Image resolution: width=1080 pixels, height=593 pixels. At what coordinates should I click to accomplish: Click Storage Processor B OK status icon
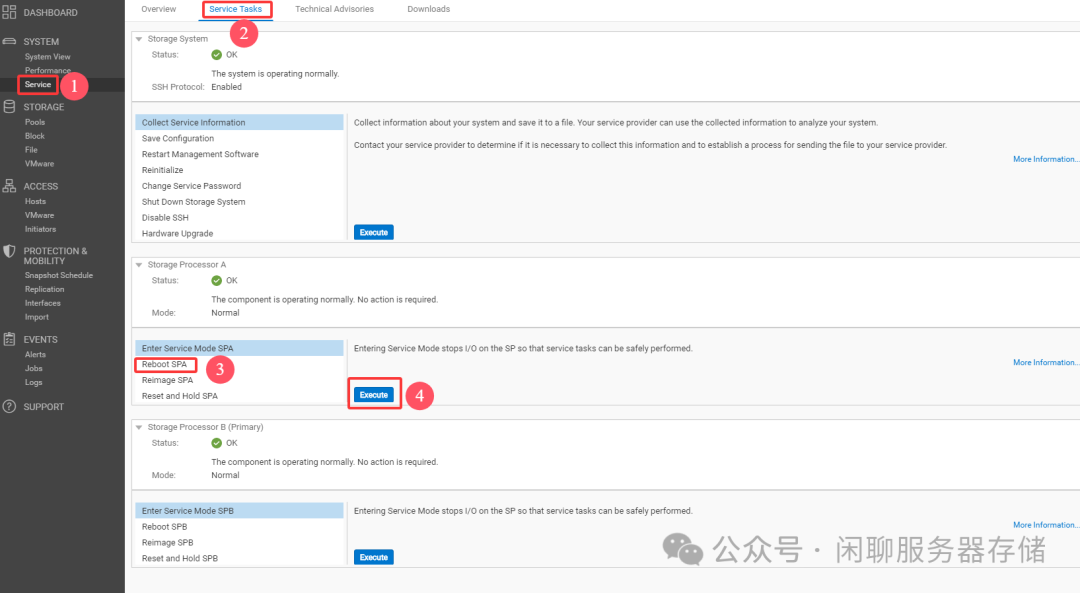(x=216, y=443)
